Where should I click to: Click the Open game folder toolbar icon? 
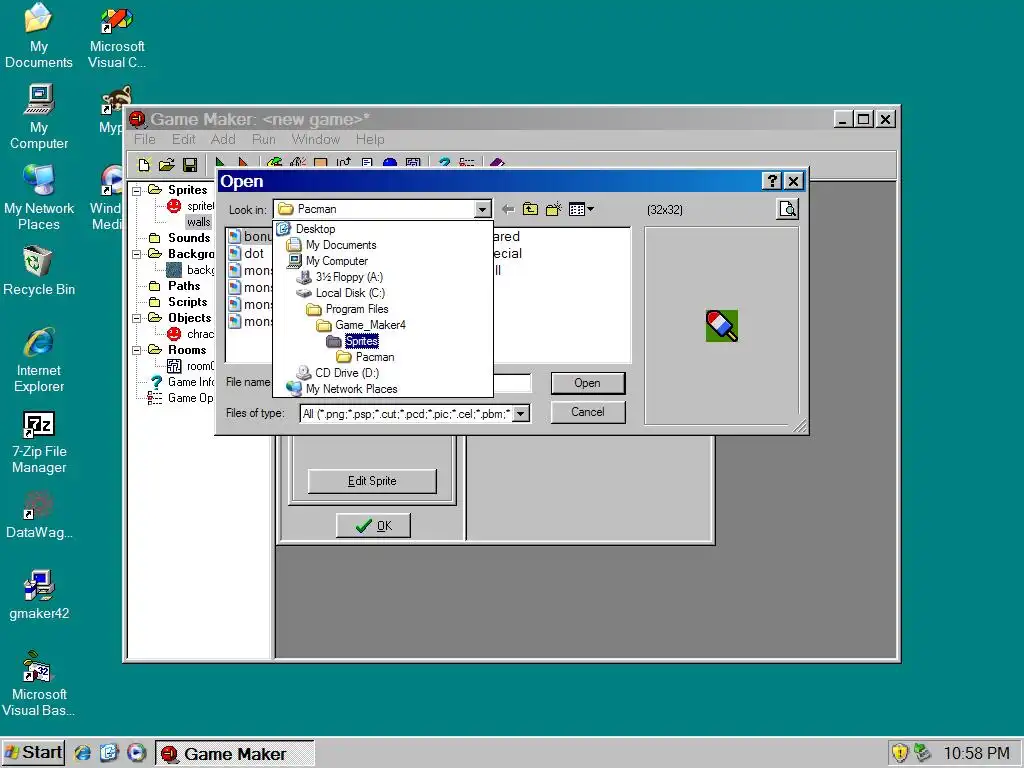click(x=167, y=164)
